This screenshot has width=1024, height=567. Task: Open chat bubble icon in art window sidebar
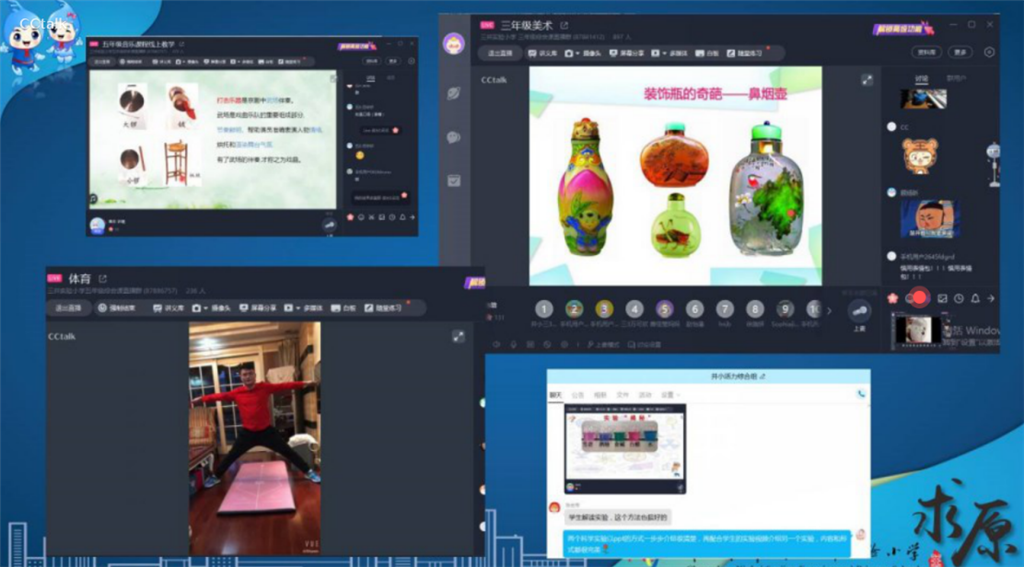(453, 137)
